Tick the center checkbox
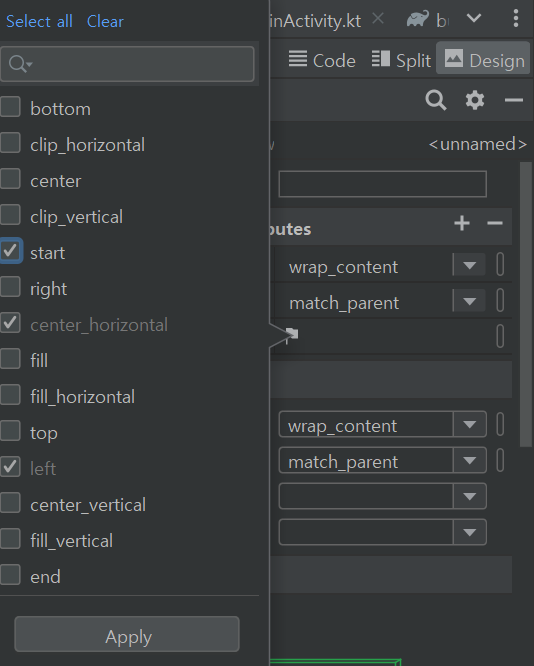534x666 pixels. [11, 179]
